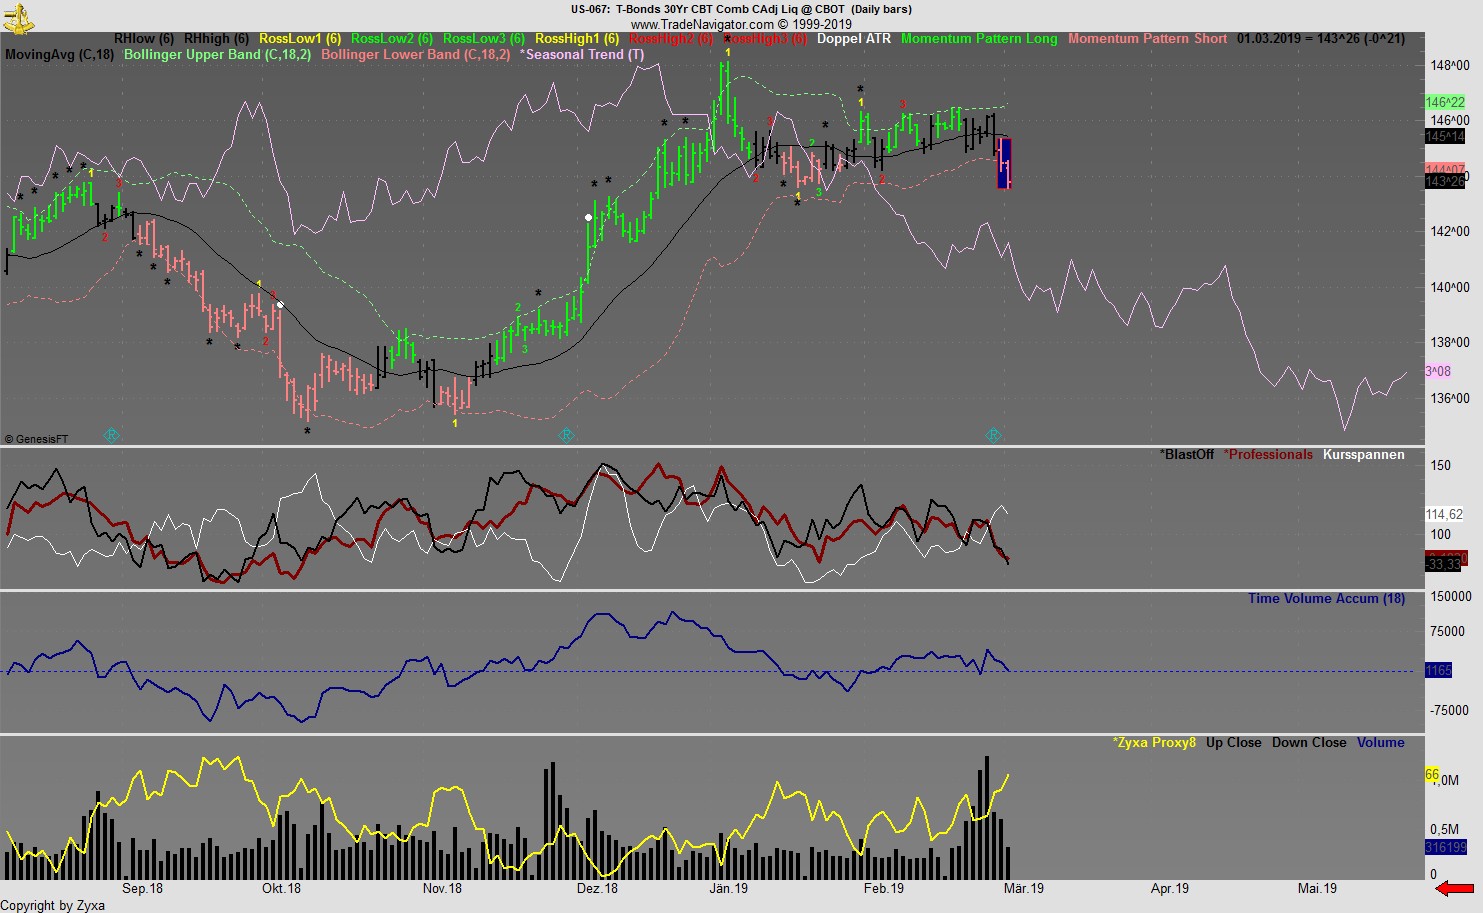
Task: Click the black 145^14 price tag
Action: point(1445,136)
